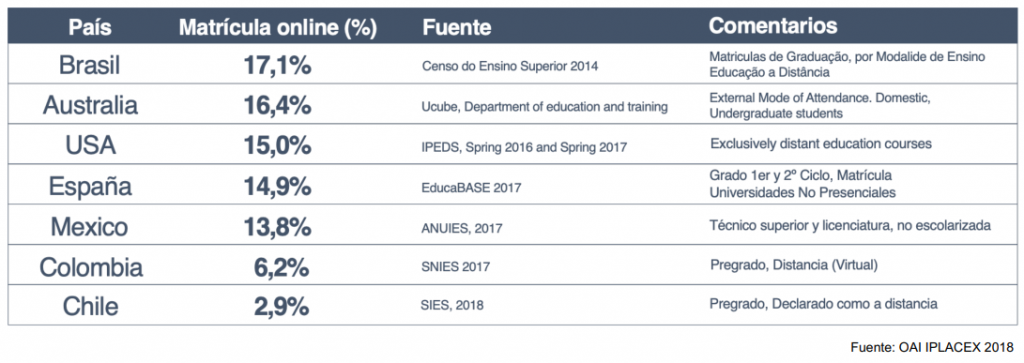Screen dimensions: 1024x363
Task: Click the Censo do Ensino Superior 2014 source
Action: [x=509, y=65]
